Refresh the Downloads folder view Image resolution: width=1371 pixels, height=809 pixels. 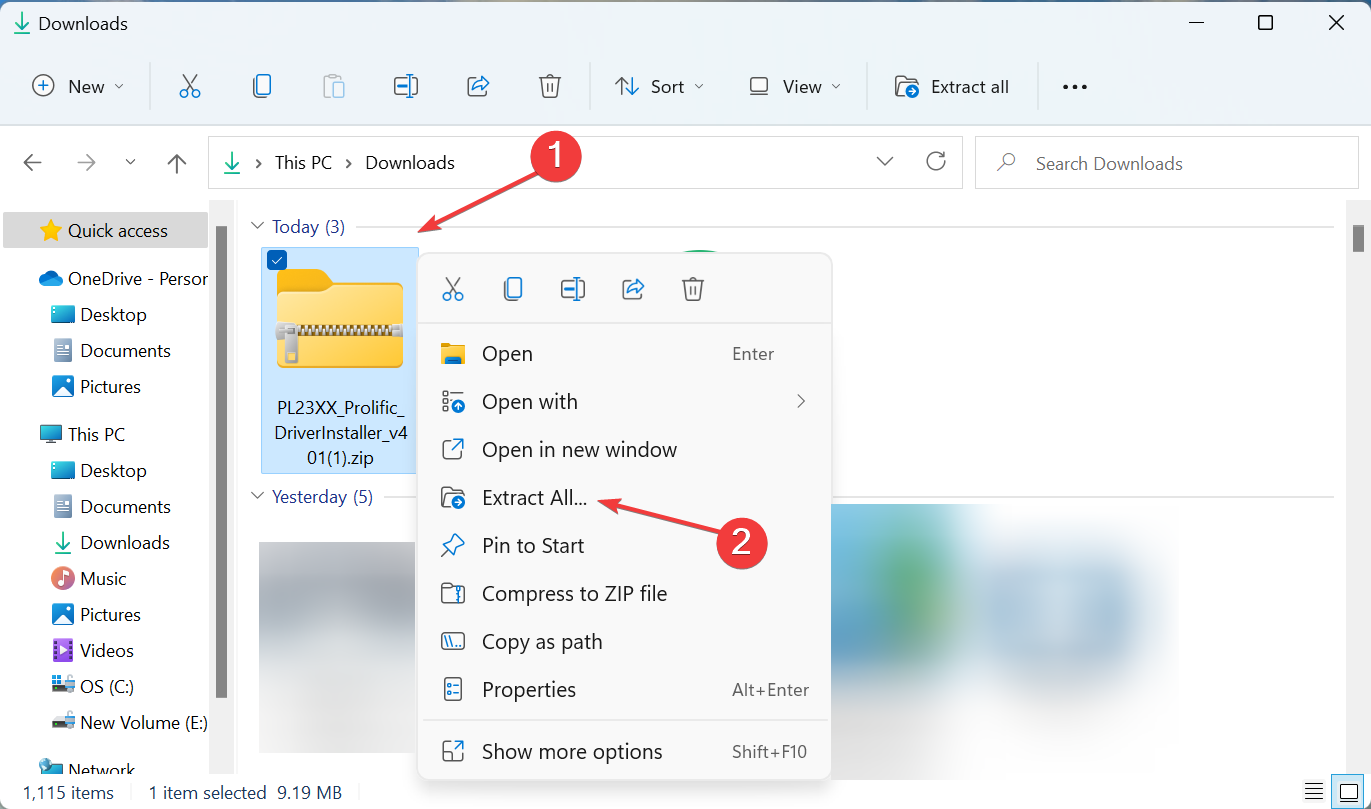point(936,161)
